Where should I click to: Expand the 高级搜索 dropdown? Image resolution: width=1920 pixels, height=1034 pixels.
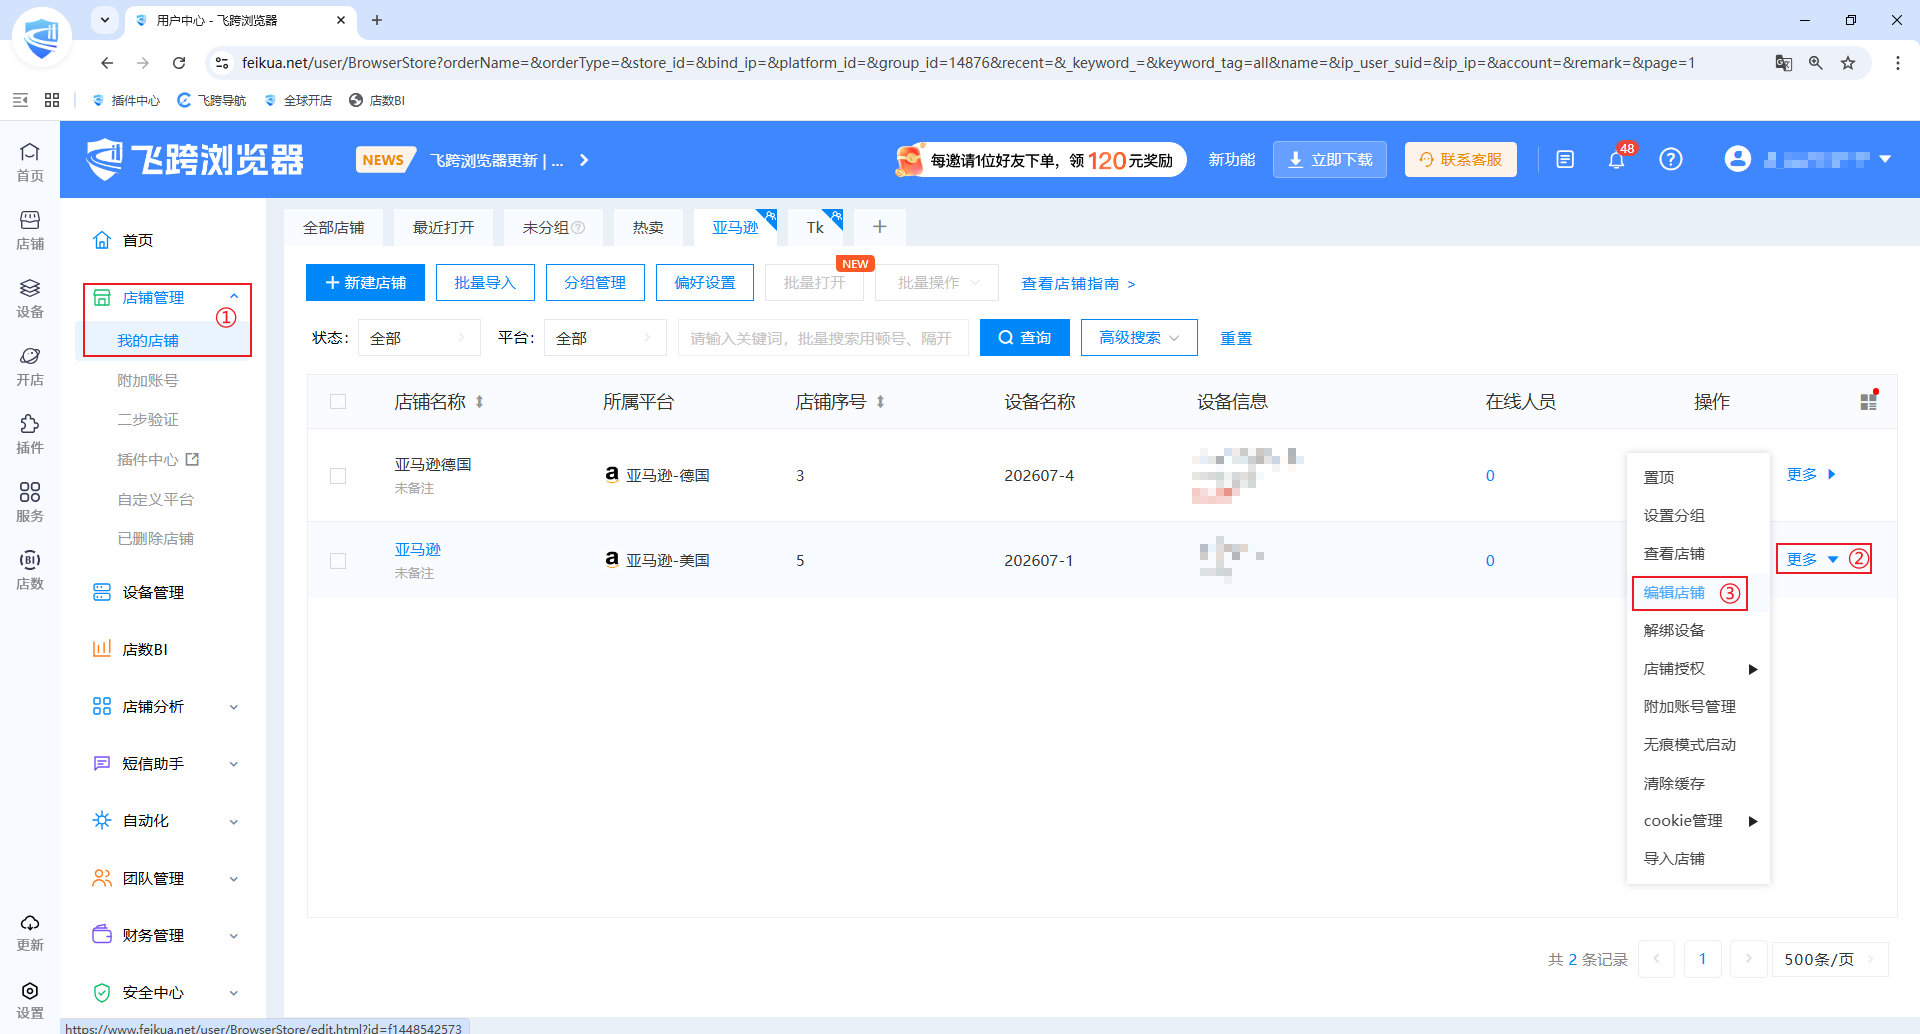pos(1139,338)
